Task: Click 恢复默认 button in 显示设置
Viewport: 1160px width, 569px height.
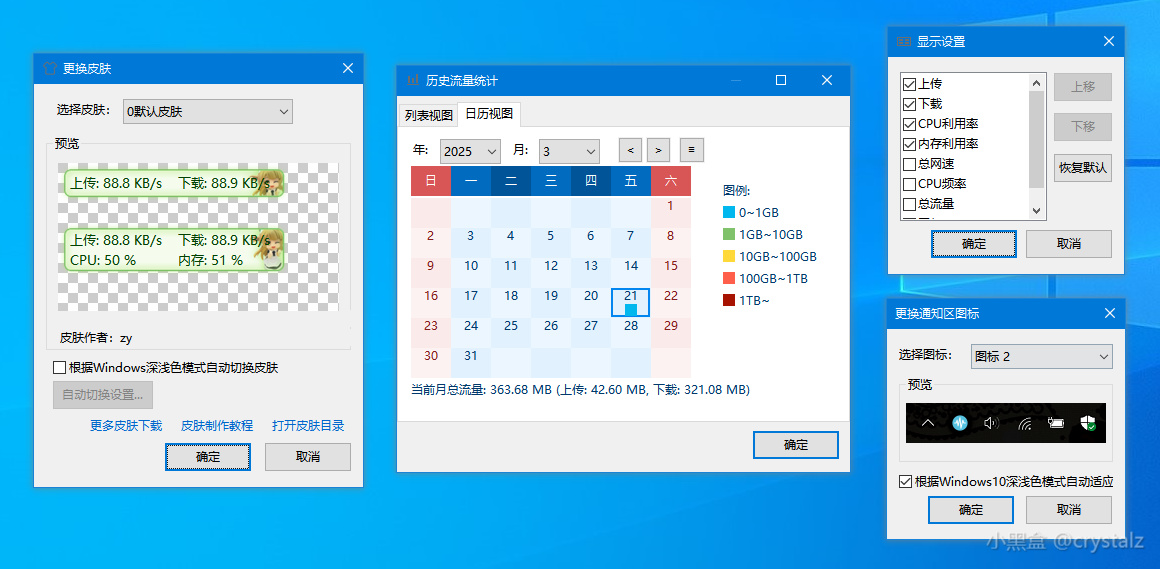Action: coord(1083,168)
